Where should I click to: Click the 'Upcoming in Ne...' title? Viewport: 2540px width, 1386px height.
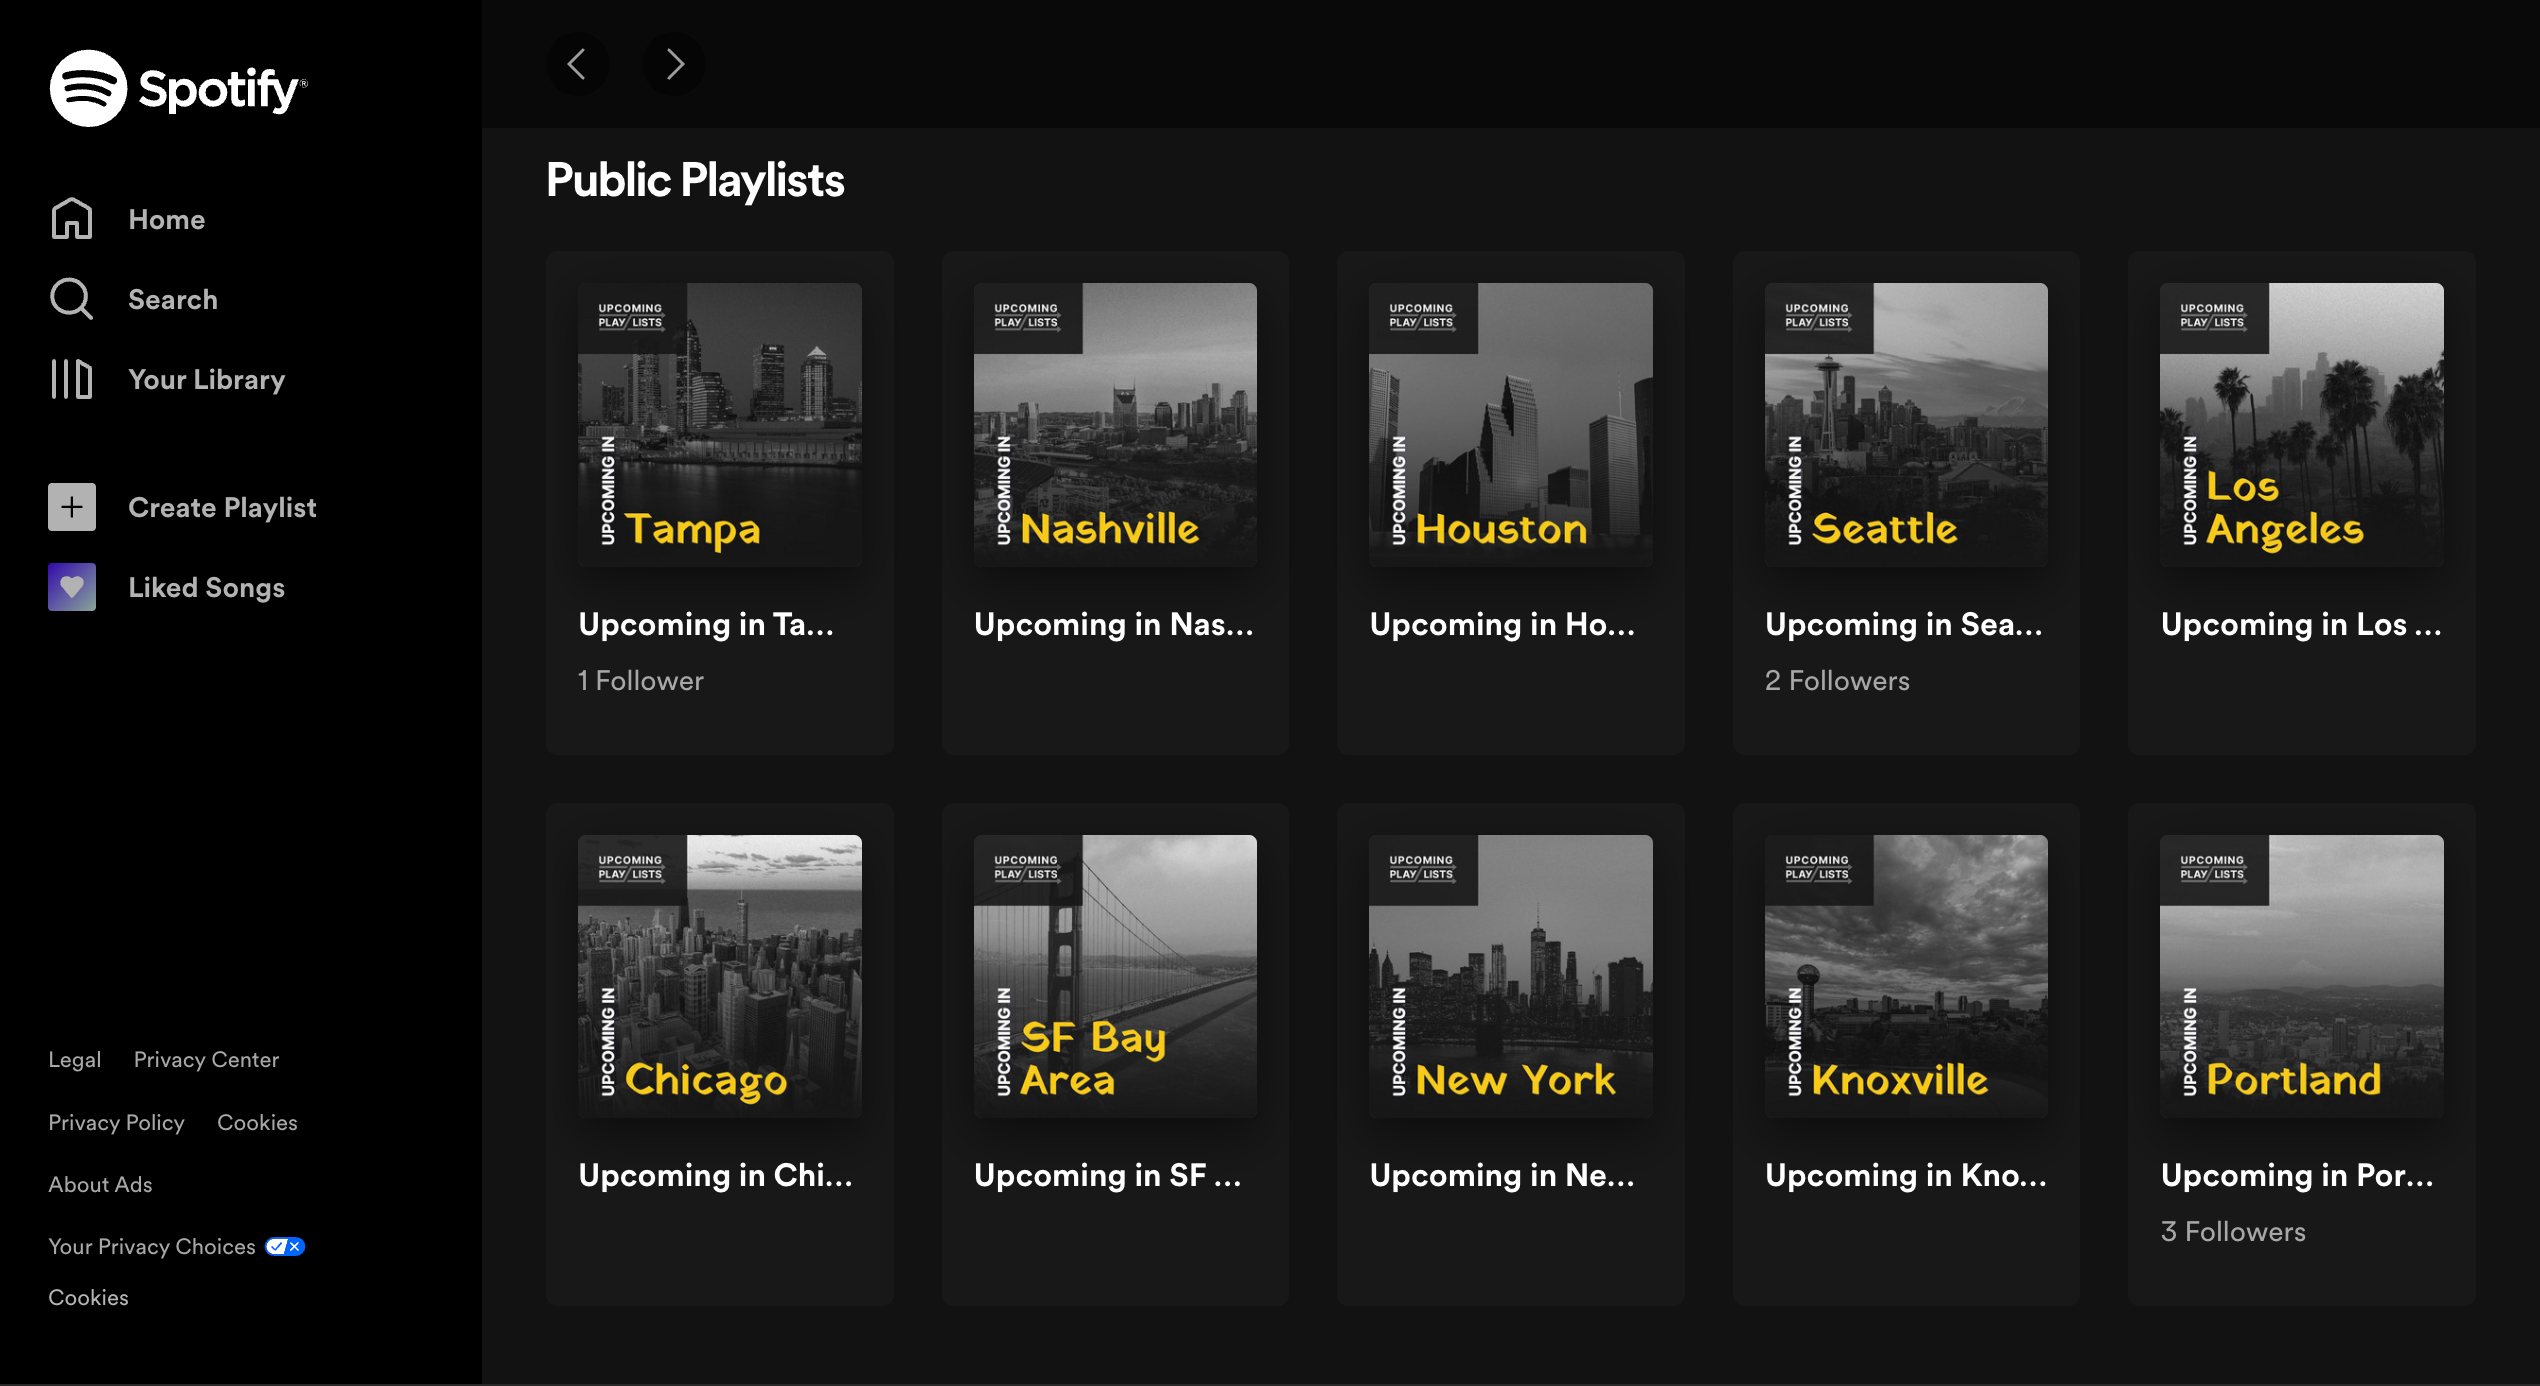pyautogui.click(x=1503, y=1176)
